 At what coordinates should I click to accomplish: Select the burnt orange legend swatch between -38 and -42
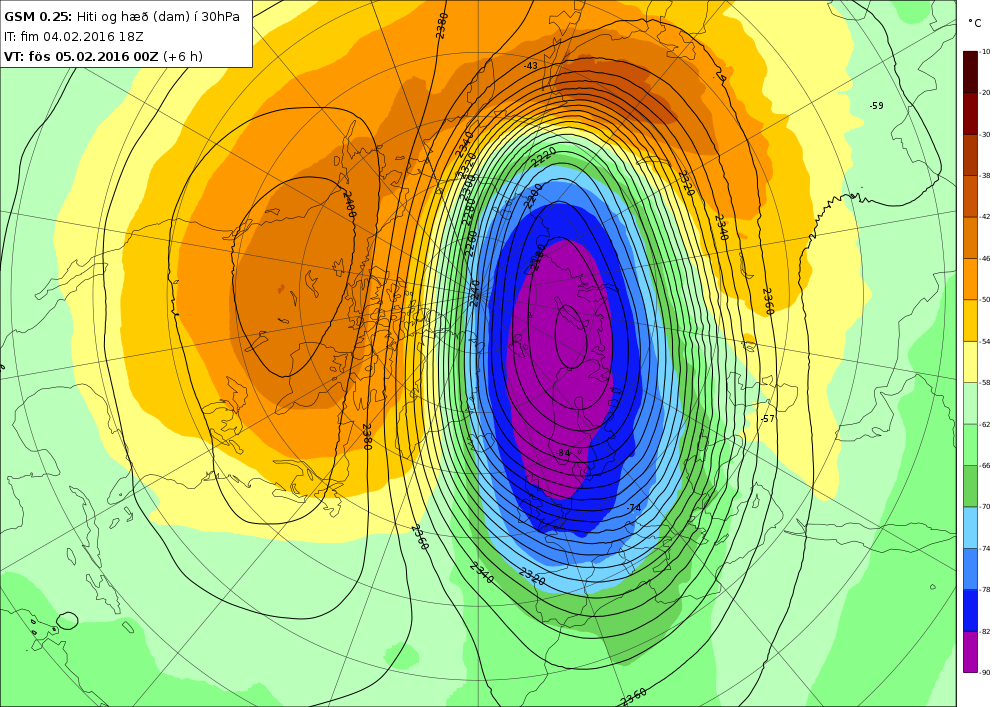point(970,196)
